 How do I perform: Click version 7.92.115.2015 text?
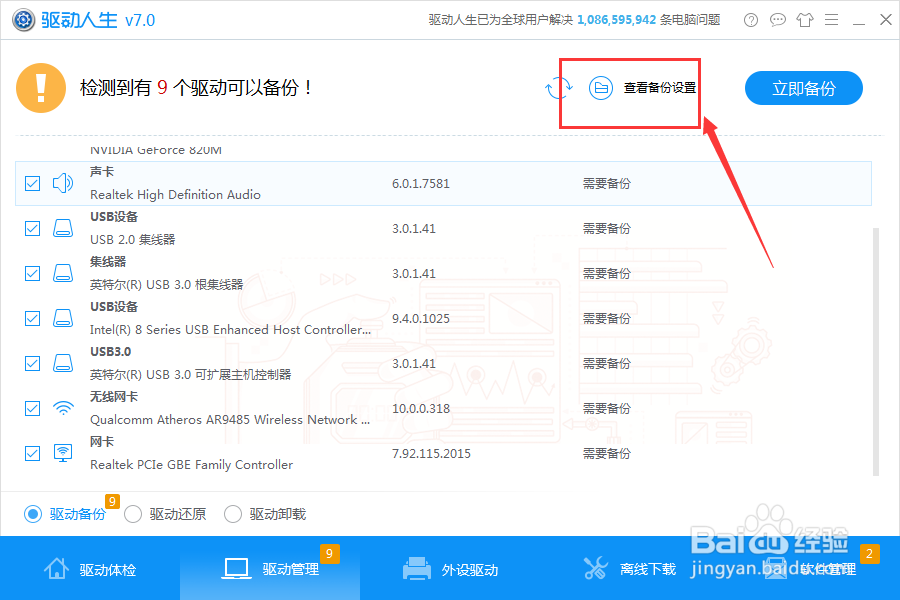tap(431, 454)
